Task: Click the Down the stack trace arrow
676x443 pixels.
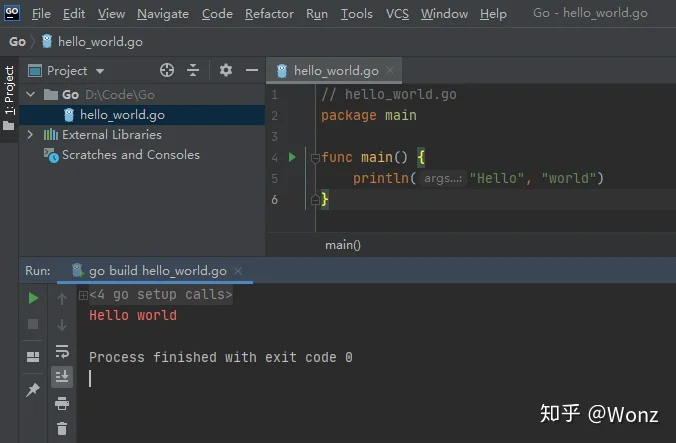Action: 62,324
